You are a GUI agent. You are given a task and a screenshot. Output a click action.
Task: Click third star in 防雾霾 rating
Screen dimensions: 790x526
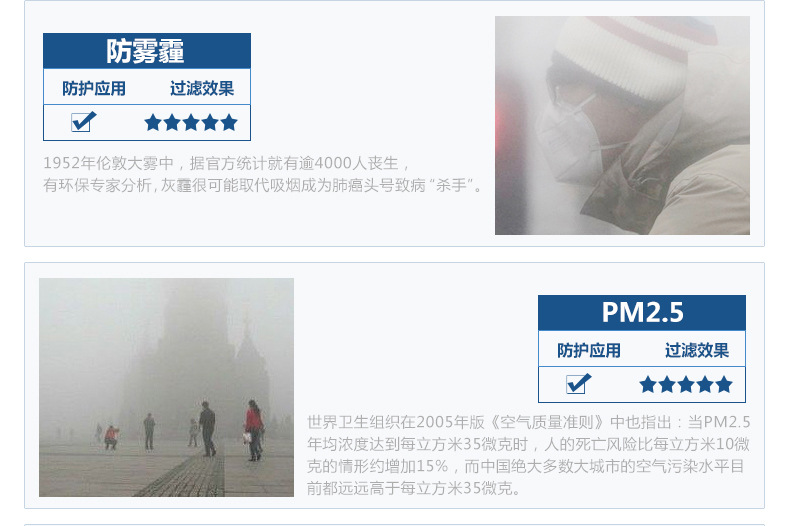pyautogui.click(x=191, y=122)
